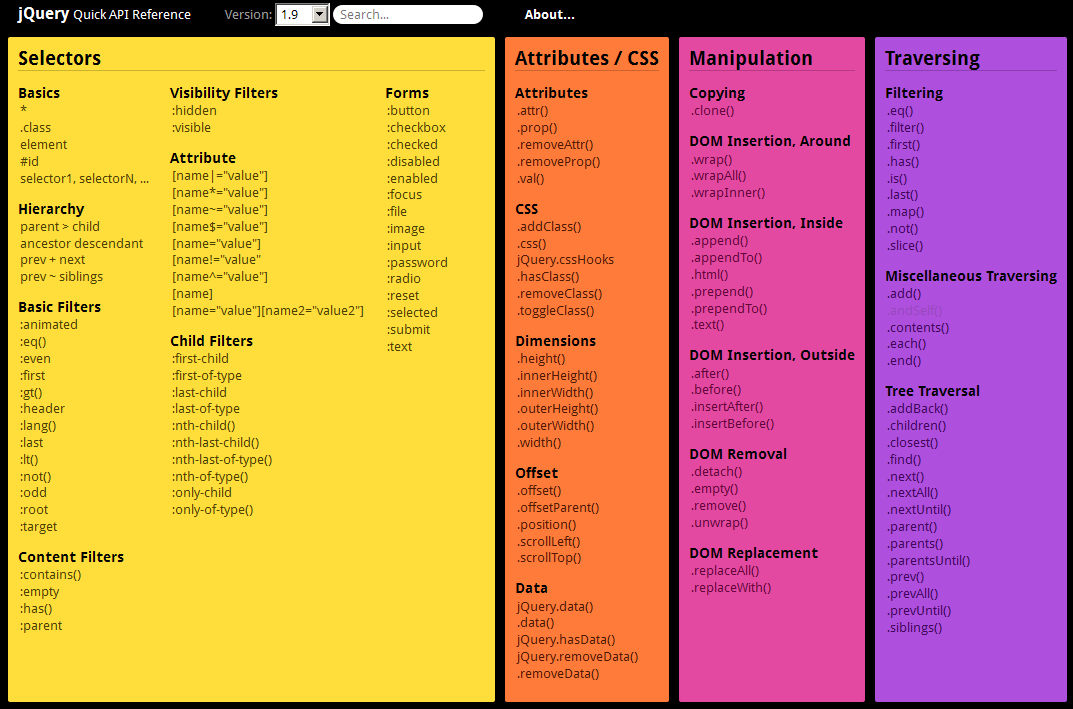Image resolution: width=1073 pixels, height=709 pixels.
Task: Select [name$="value"] attribute selector
Action: coord(220,227)
